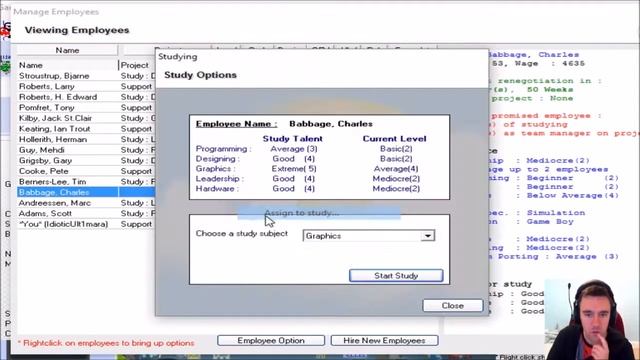This screenshot has width=640, height=360.
Task: Click the Employee Option button
Action: (x=271, y=340)
